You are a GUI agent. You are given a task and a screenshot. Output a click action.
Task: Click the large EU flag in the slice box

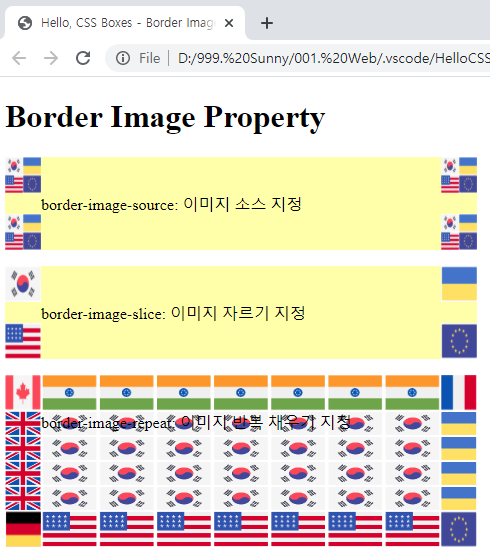pos(459,341)
